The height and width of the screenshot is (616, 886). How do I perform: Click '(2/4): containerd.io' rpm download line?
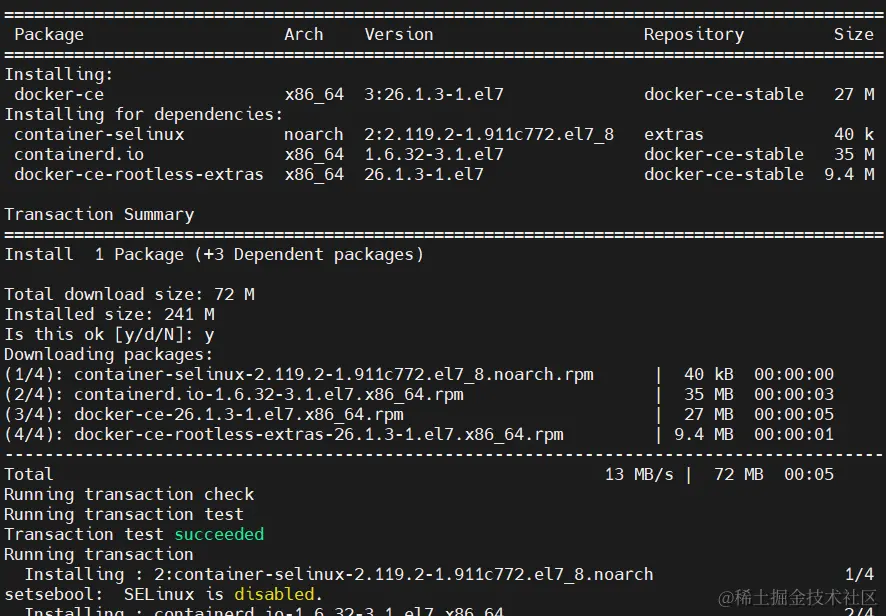[419, 394]
